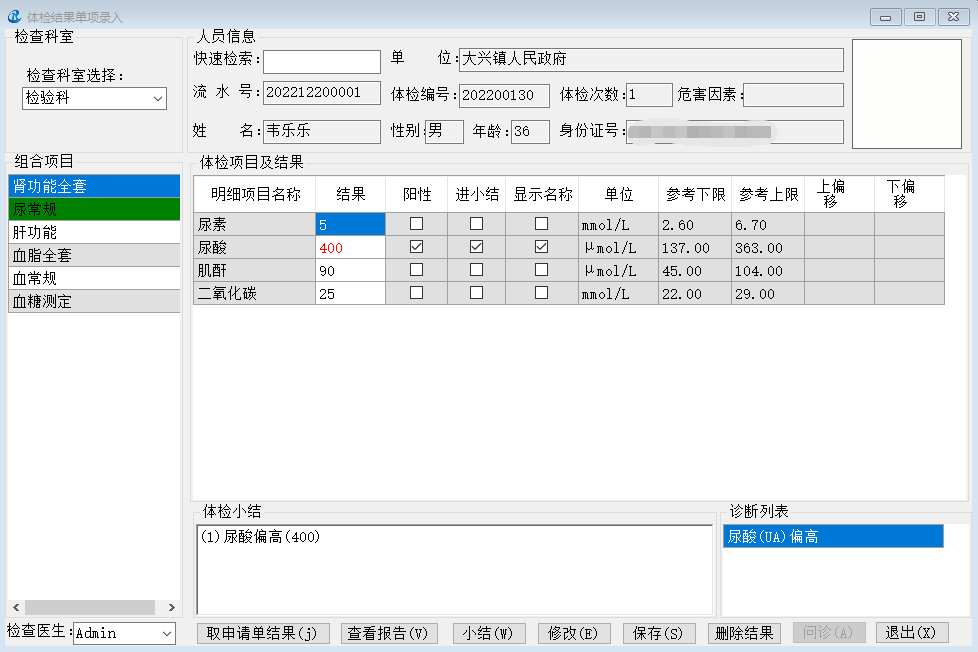This screenshot has height=652, width=978.
Task: Check the 阳性 checkbox for 二氧化碳
Action: [x=416, y=293]
